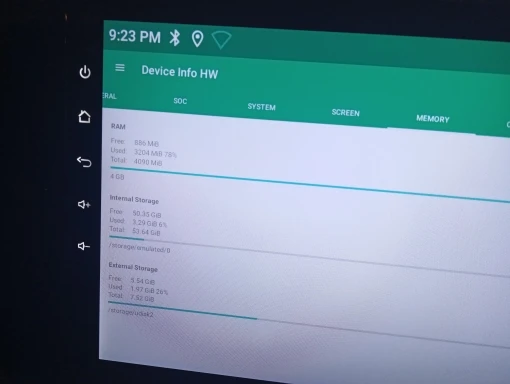Switch to the SYSTEM tab
Viewport: 510px width, 384px height.
(261, 107)
